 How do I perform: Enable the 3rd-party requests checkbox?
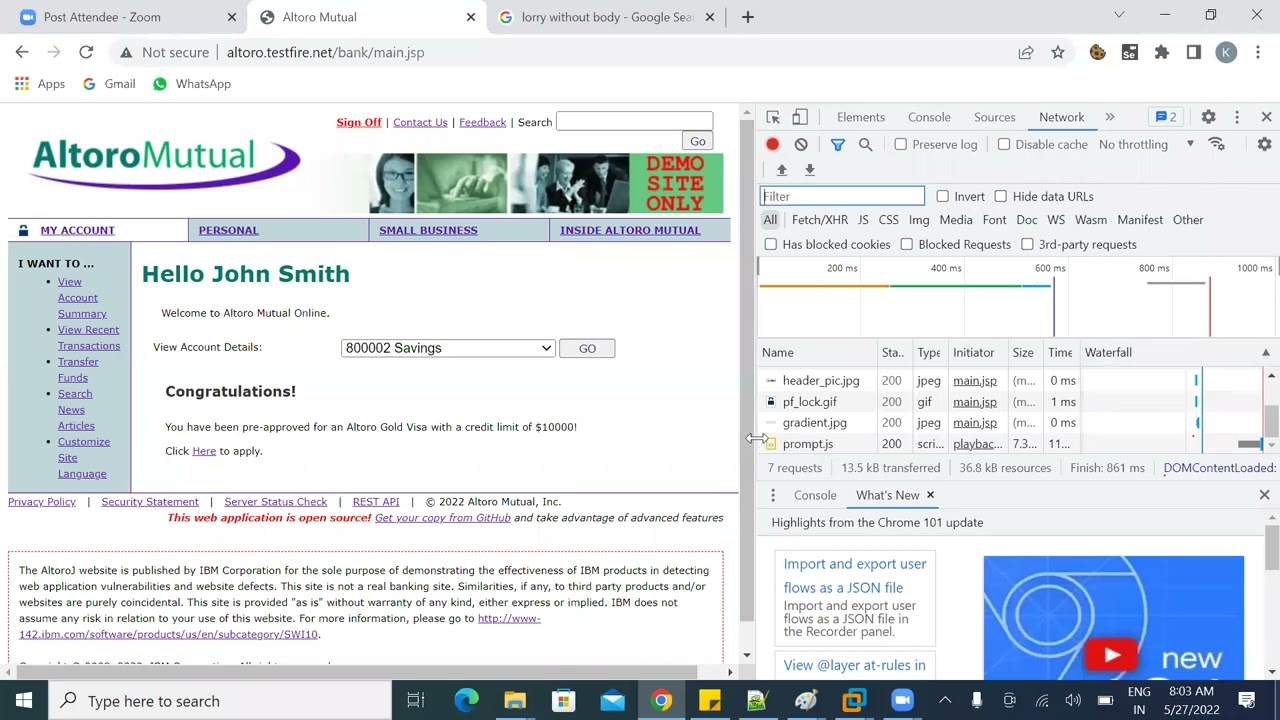[x=1027, y=244]
